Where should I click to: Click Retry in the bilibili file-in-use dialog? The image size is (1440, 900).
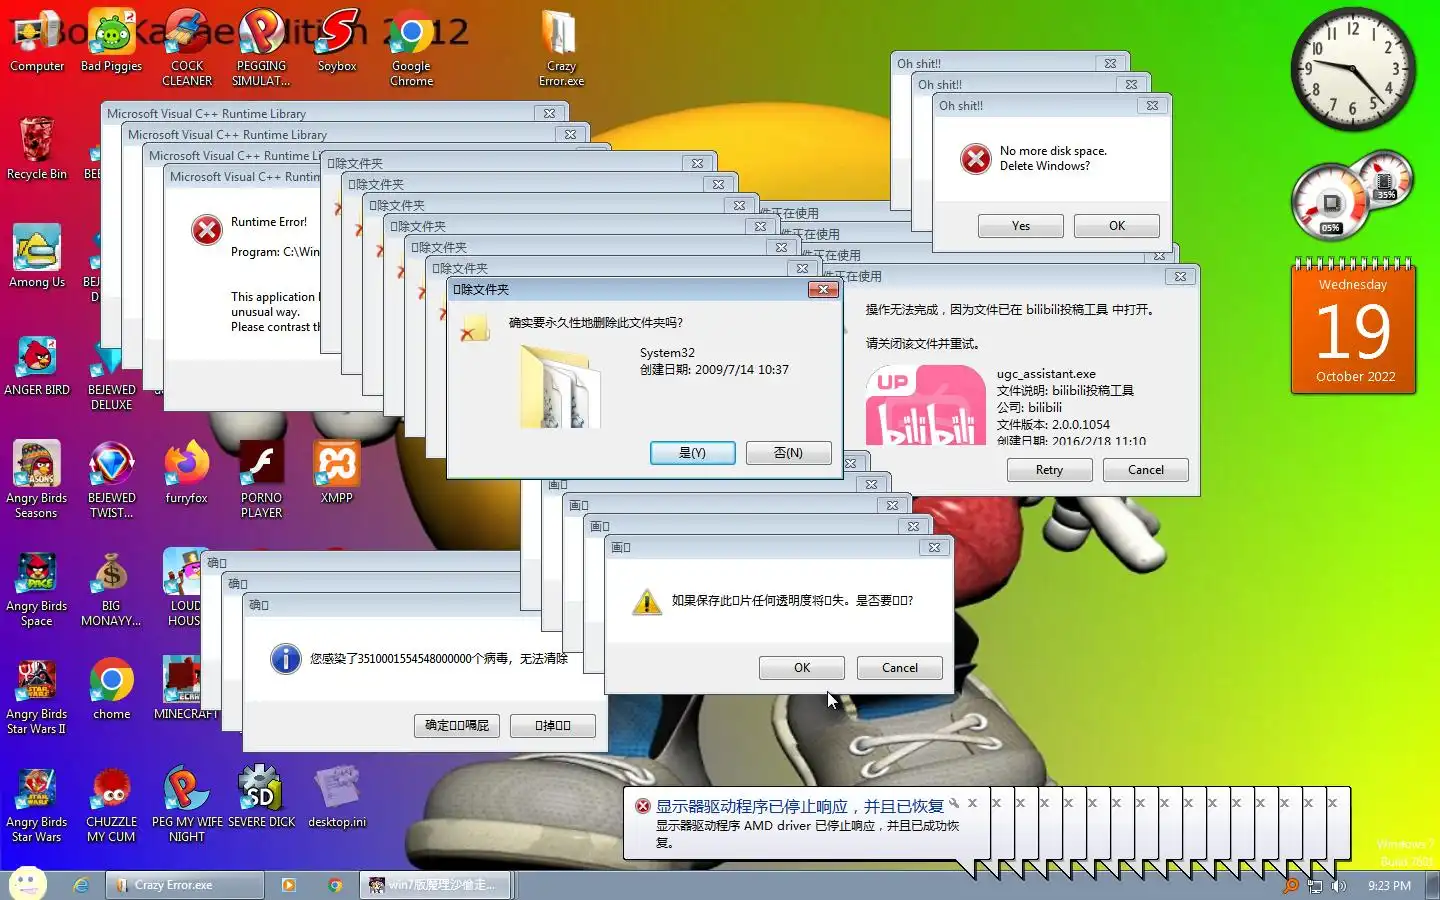[1049, 470]
